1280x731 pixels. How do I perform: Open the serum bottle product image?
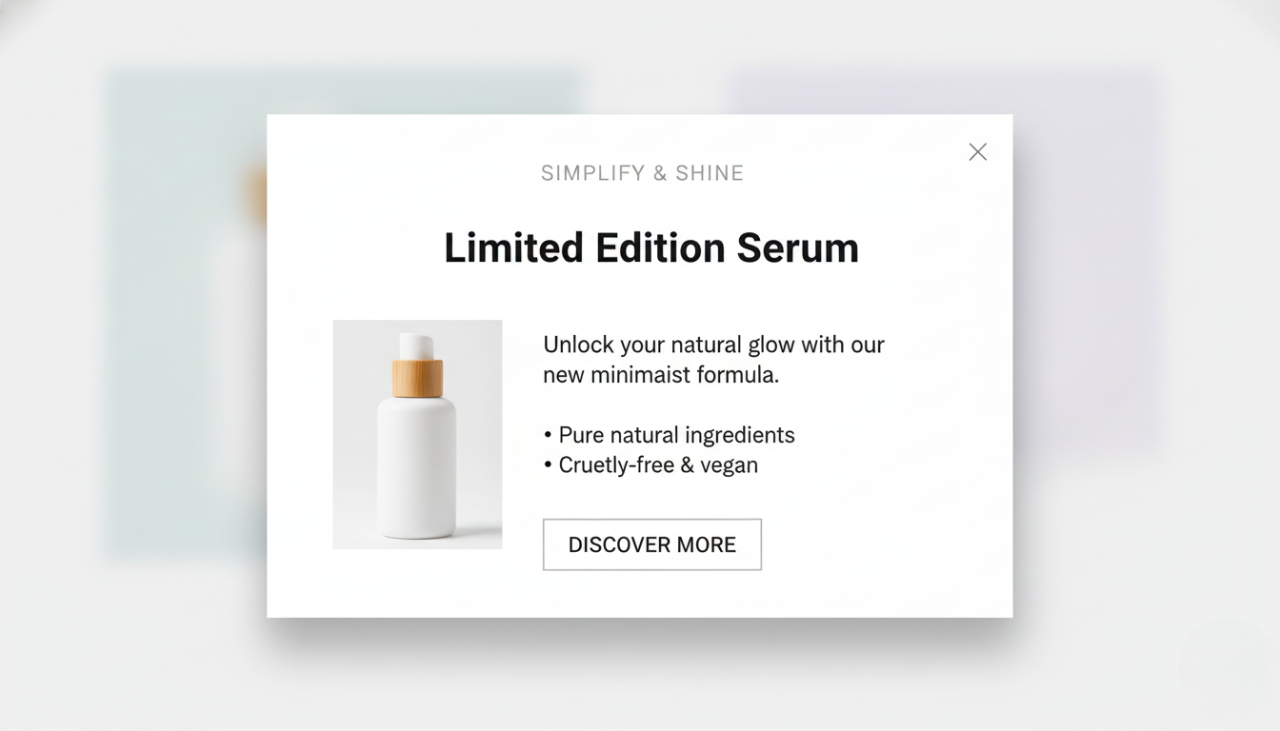click(417, 435)
